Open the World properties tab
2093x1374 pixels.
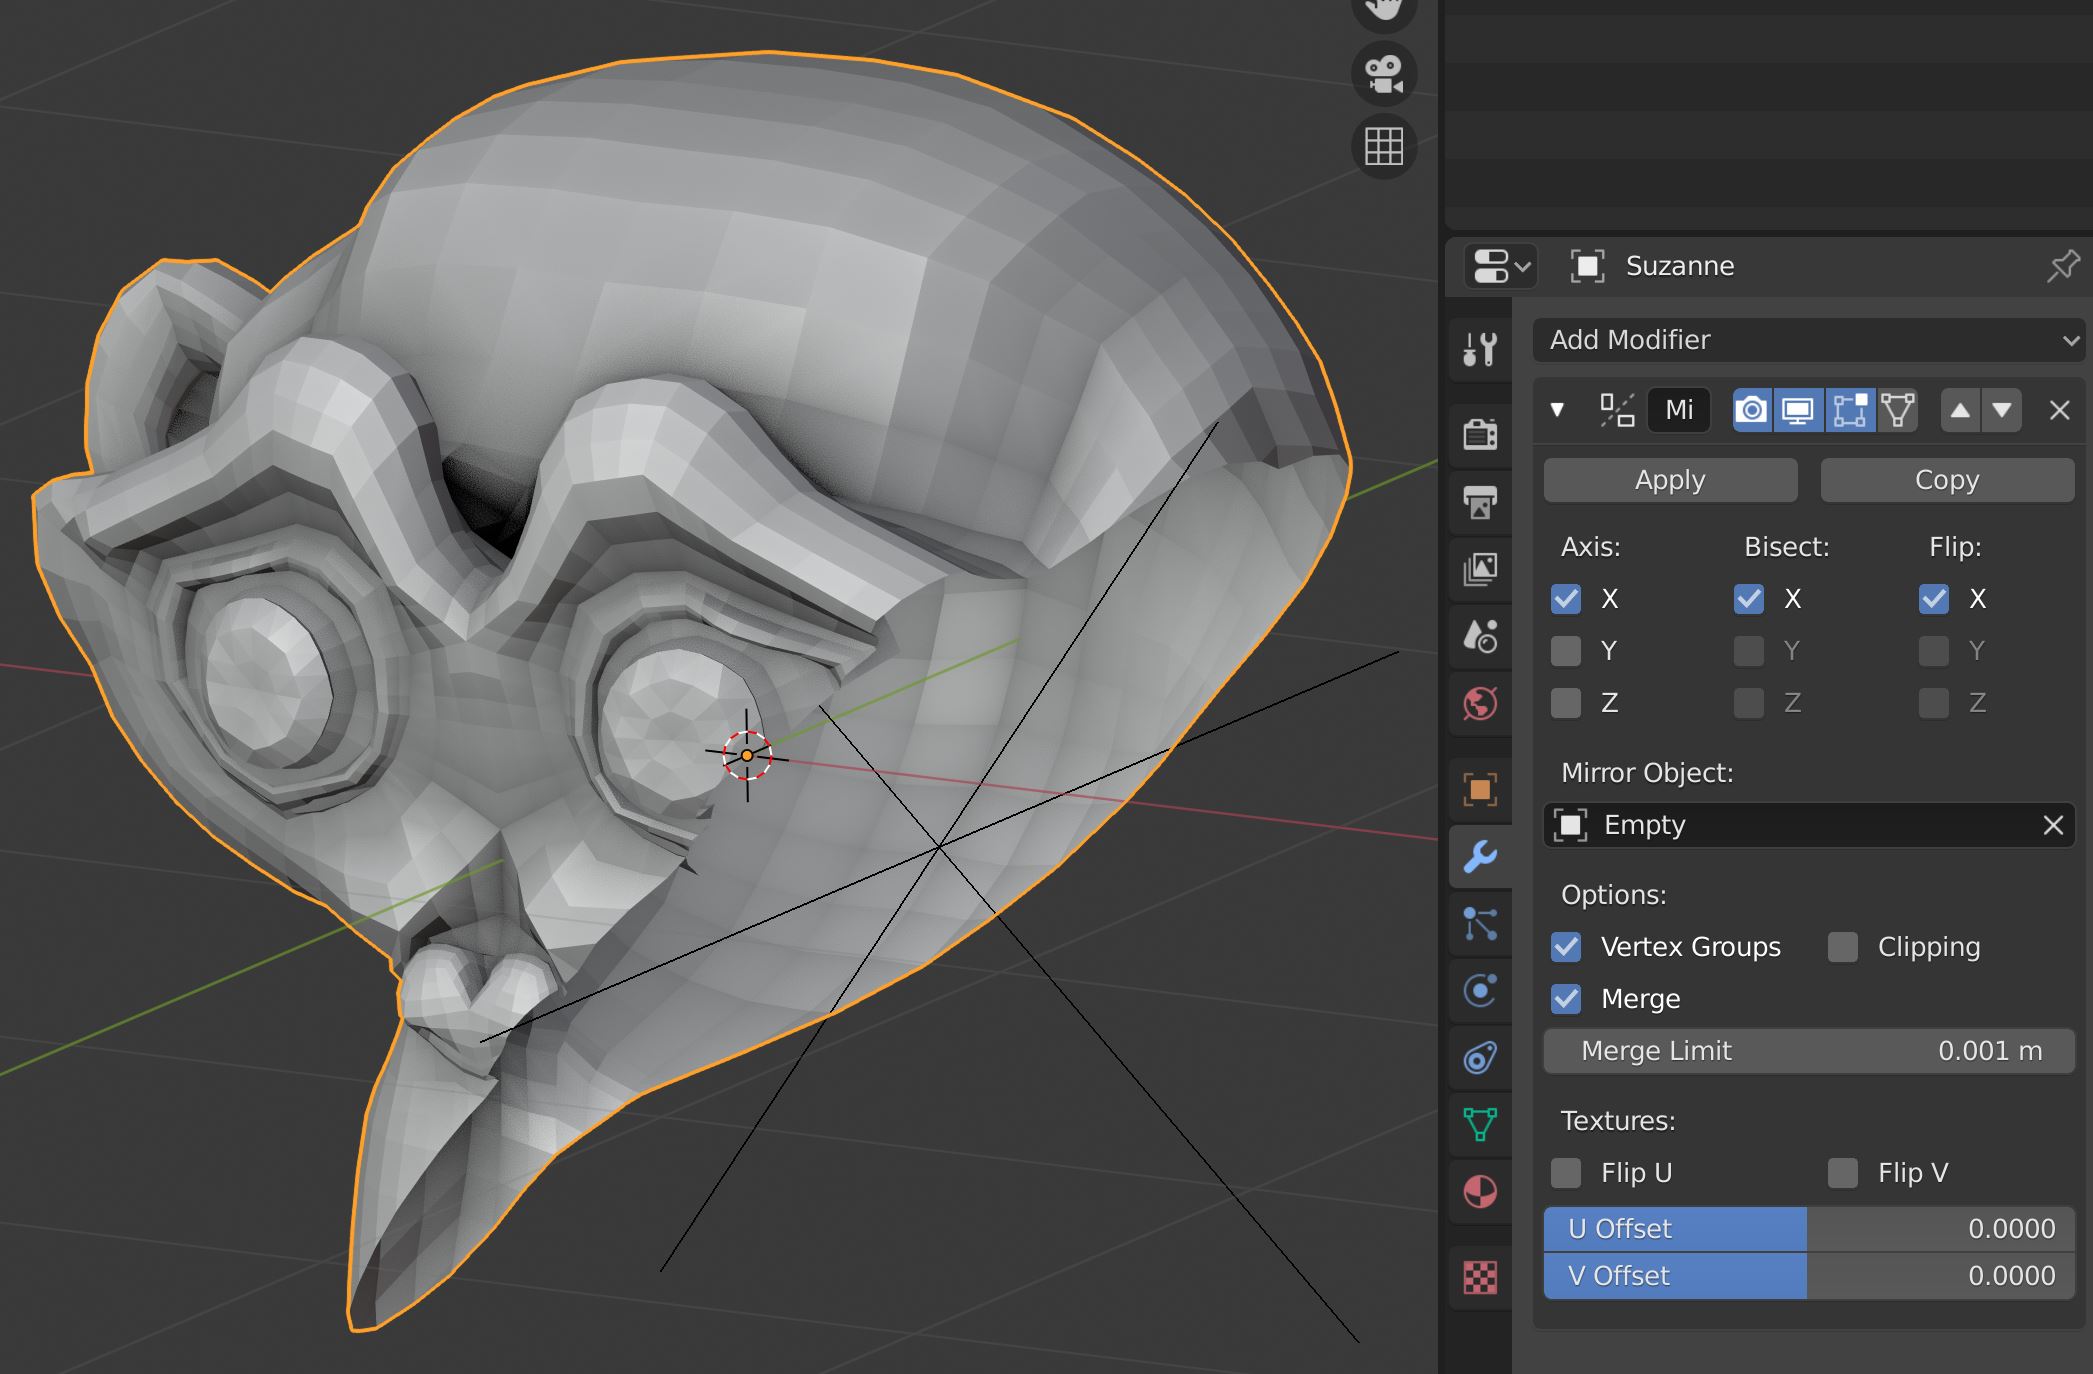[1480, 703]
